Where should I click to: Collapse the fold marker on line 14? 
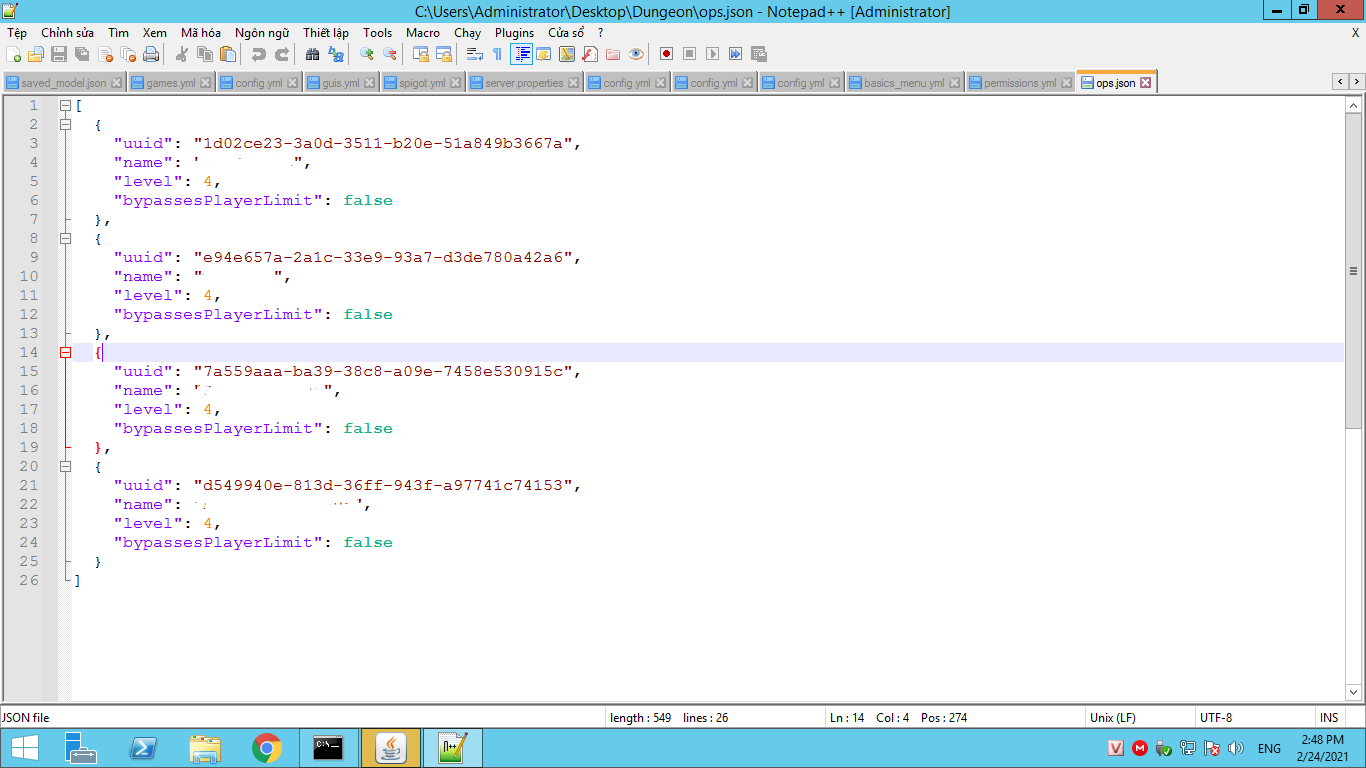click(66, 352)
